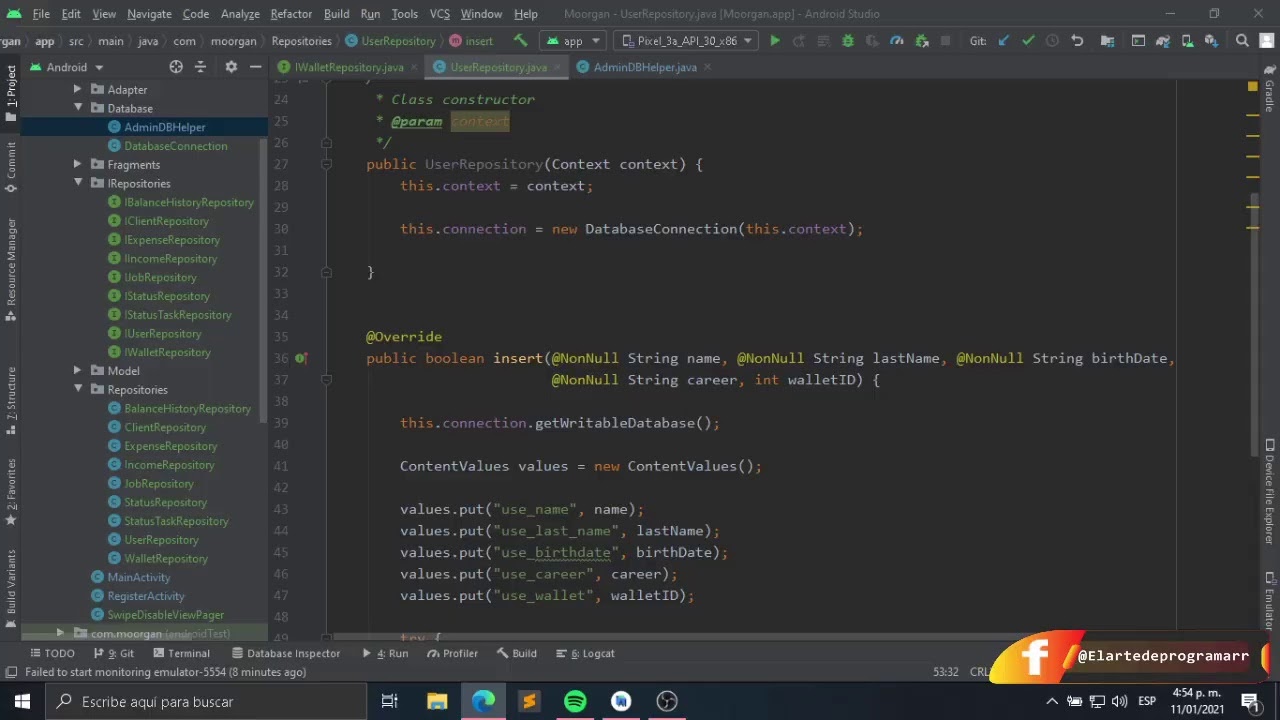Expand the Fragments folder
Screen dimensions: 1280x720
[x=78, y=164]
